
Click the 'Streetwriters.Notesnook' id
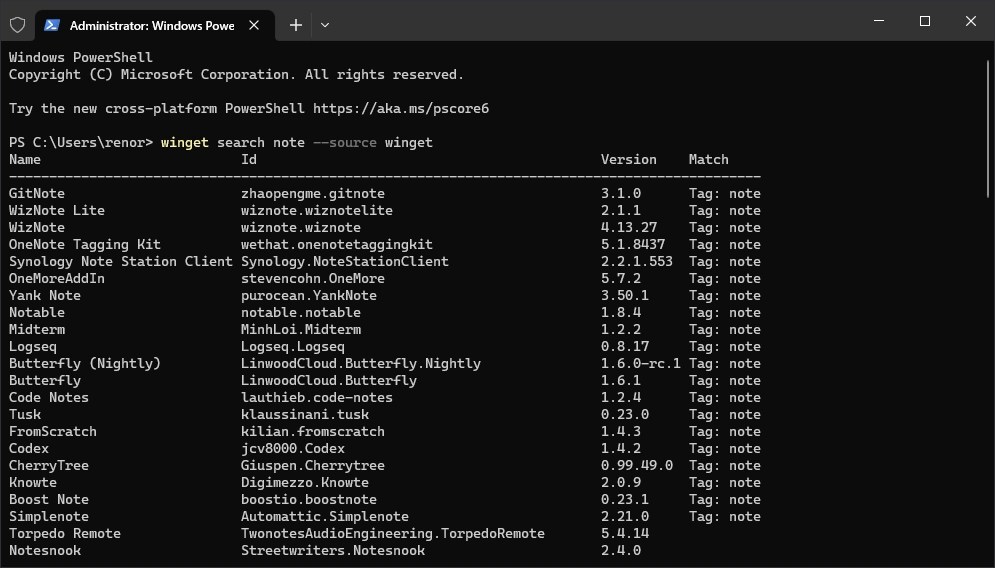coord(333,551)
